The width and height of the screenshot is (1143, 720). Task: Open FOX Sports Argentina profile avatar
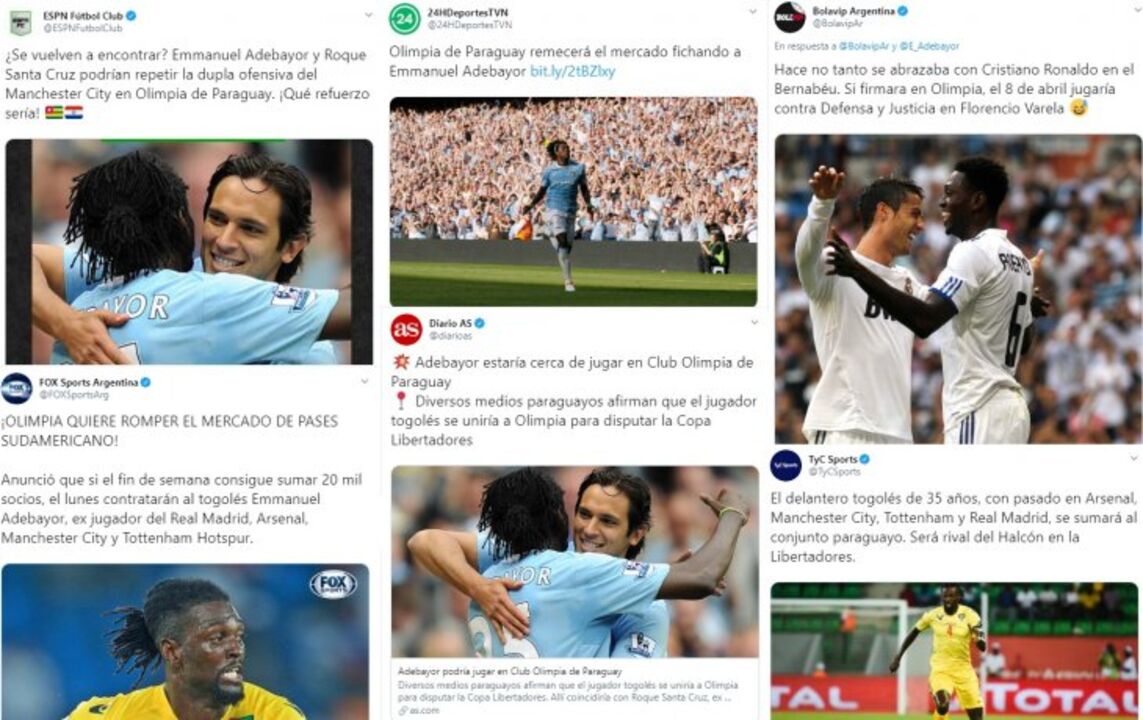click(x=16, y=388)
